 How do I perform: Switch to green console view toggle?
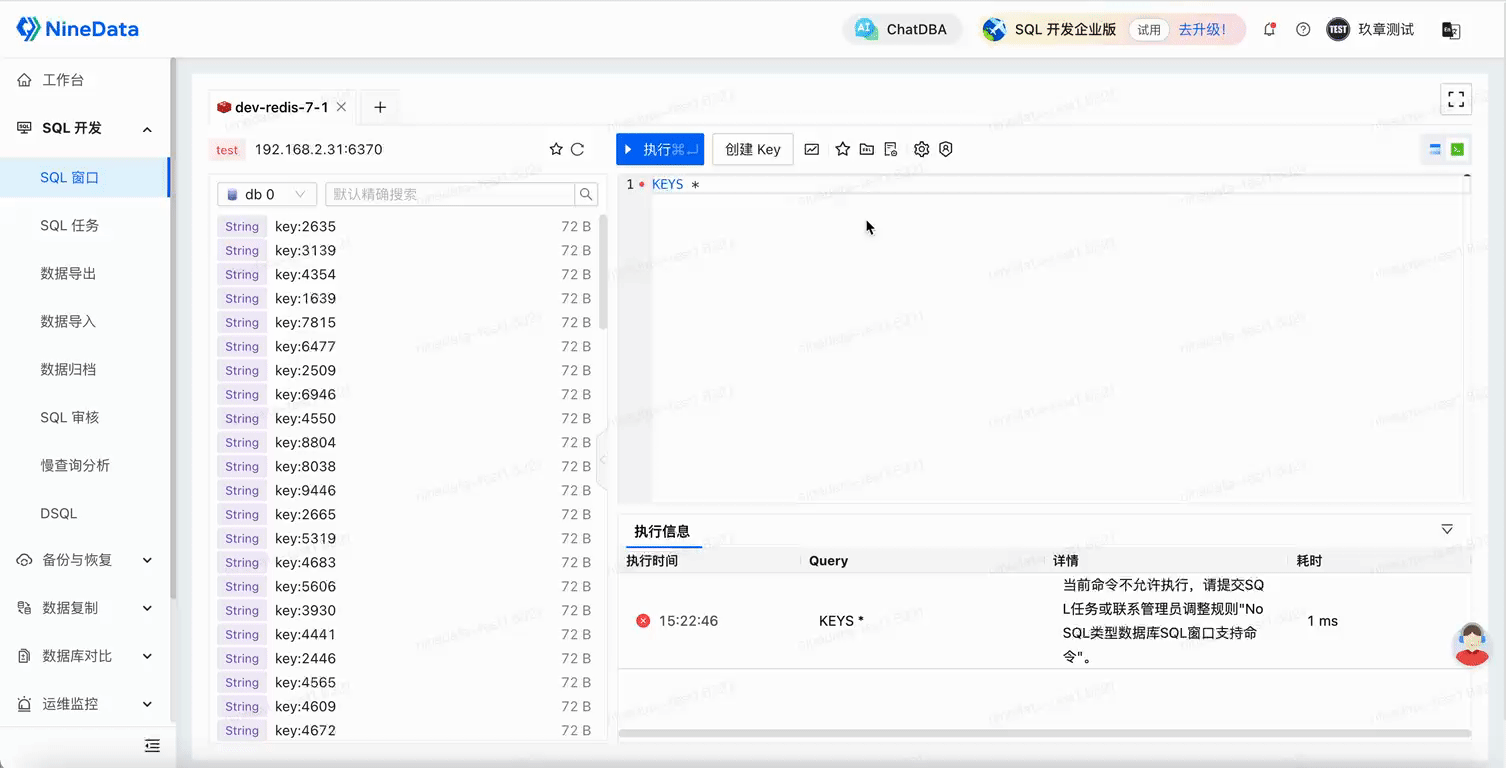click(1457, 149)
